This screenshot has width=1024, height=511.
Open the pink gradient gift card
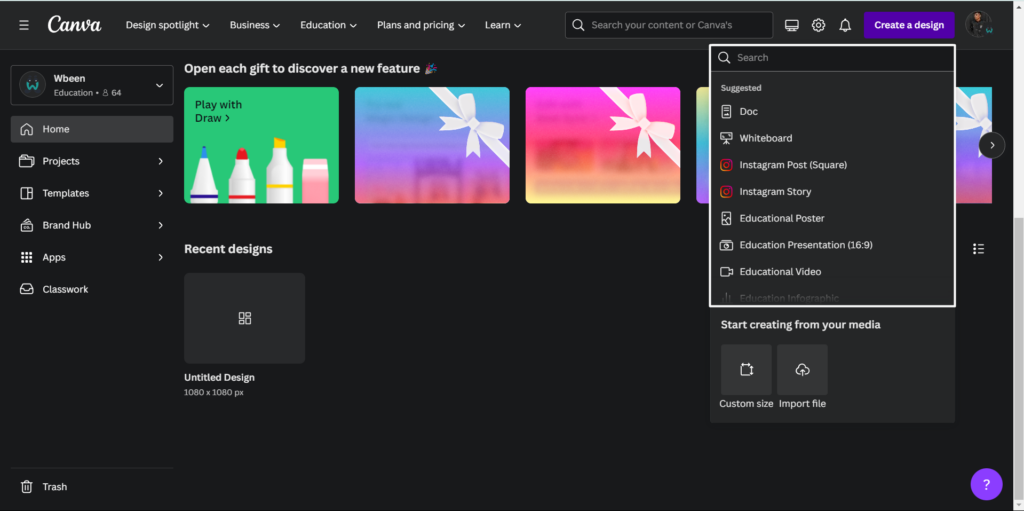[x=603, y=145]
